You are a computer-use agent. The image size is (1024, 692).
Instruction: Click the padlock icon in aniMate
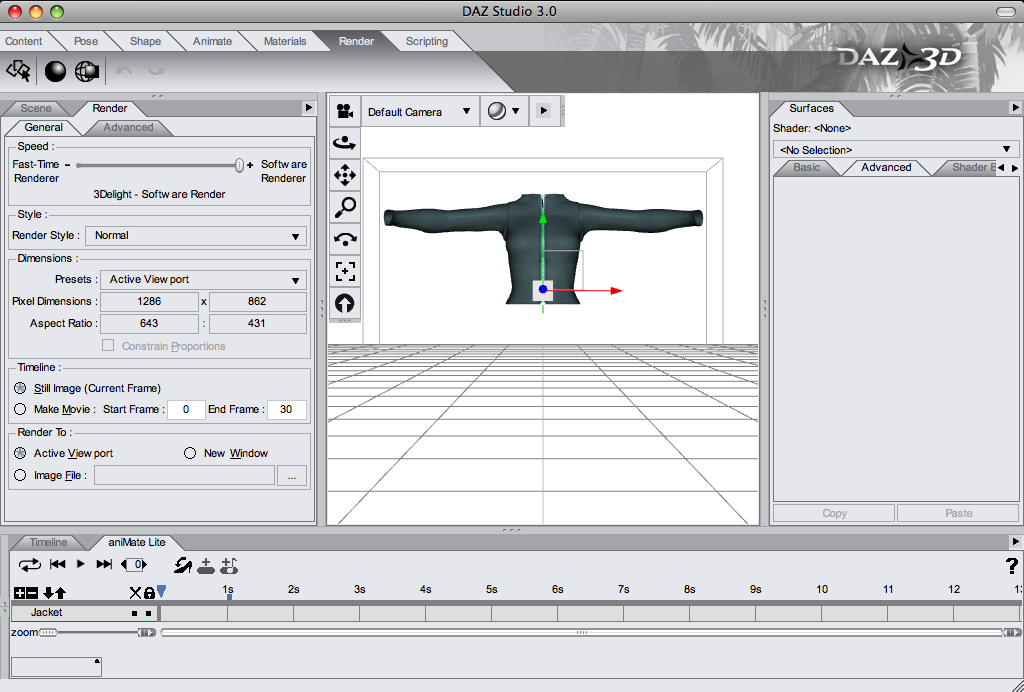coord(149,593)
